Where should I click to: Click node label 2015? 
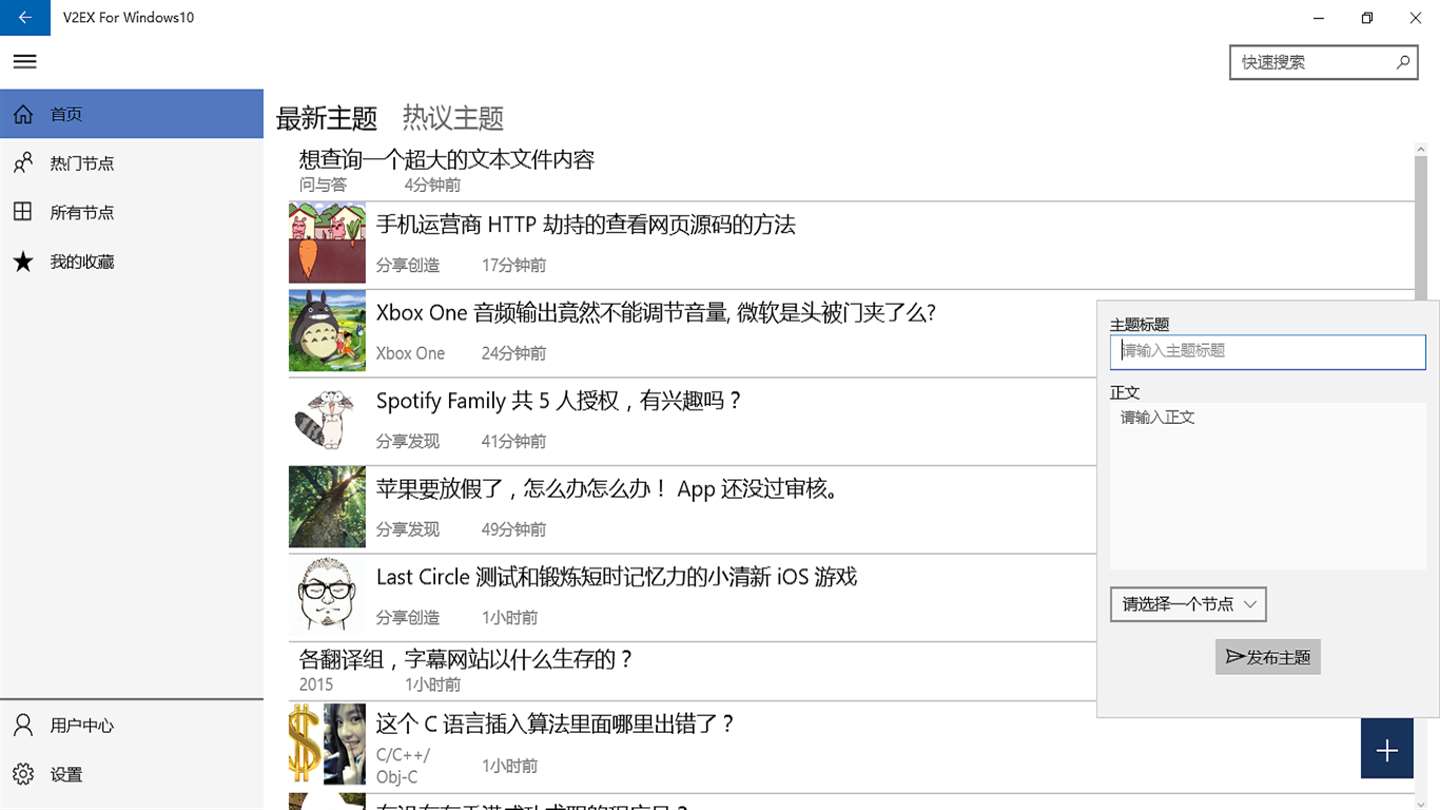pos(316,684)
